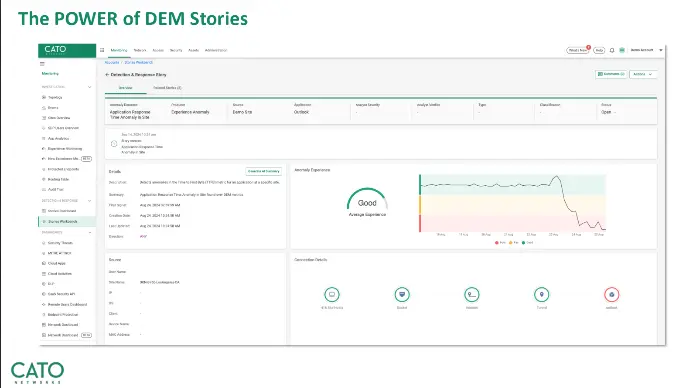Click the Stories Dashboard sidebar icon

[44, 211]
